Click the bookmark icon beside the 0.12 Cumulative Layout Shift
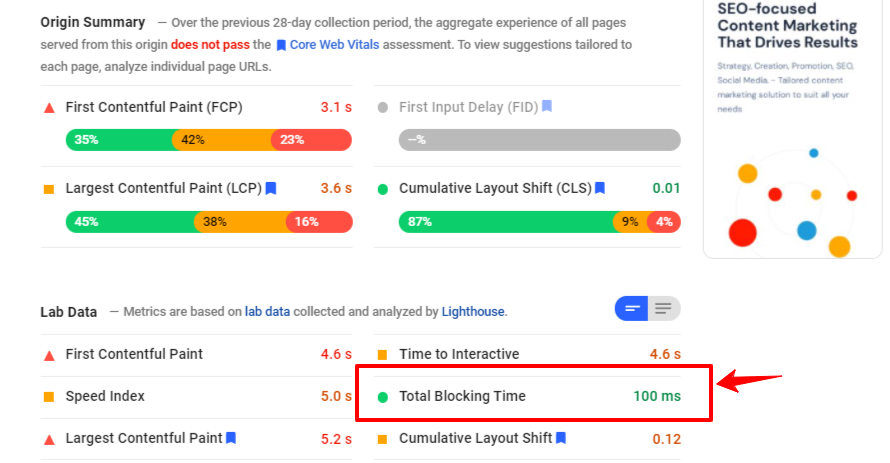 click(x=561, y=438)
